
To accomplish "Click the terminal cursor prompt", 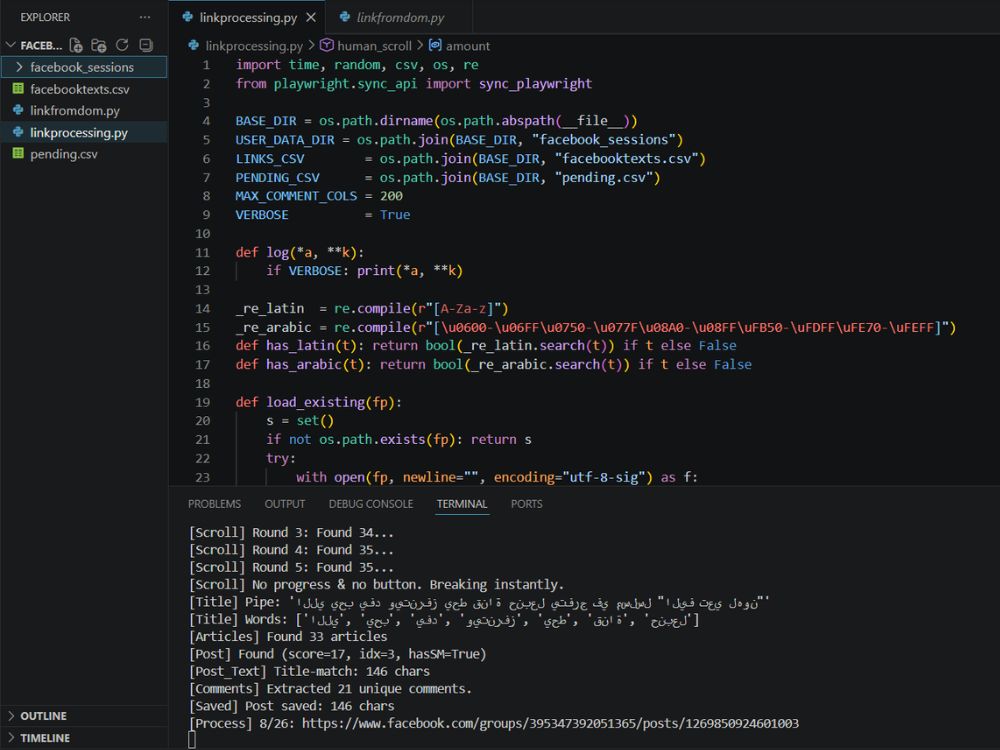I will click(192, 740).
